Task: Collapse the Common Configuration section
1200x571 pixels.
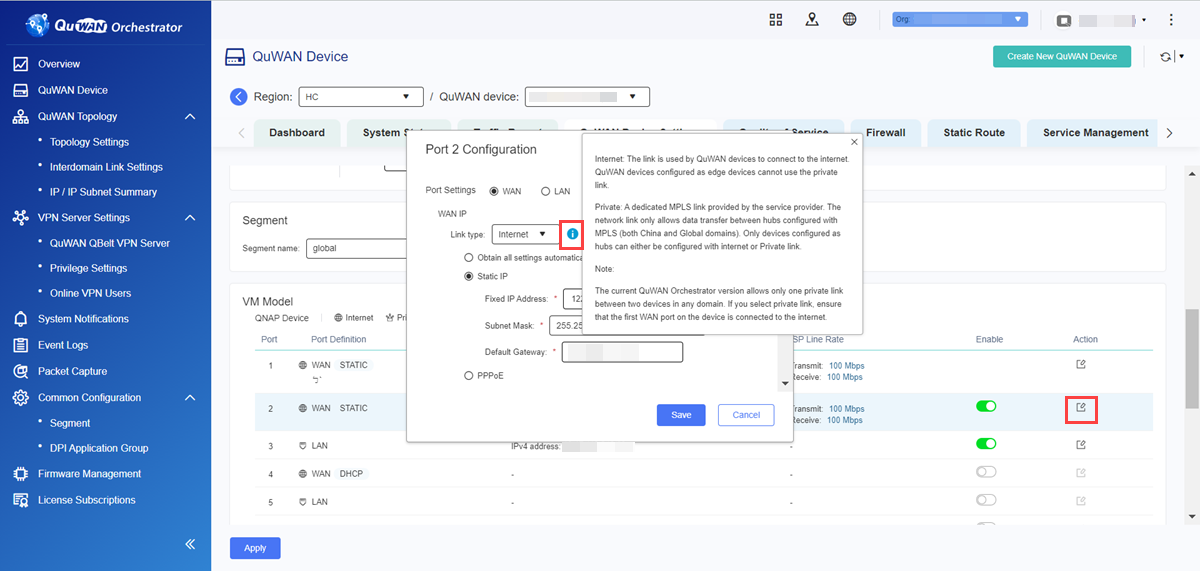Action: click(190, 397)
